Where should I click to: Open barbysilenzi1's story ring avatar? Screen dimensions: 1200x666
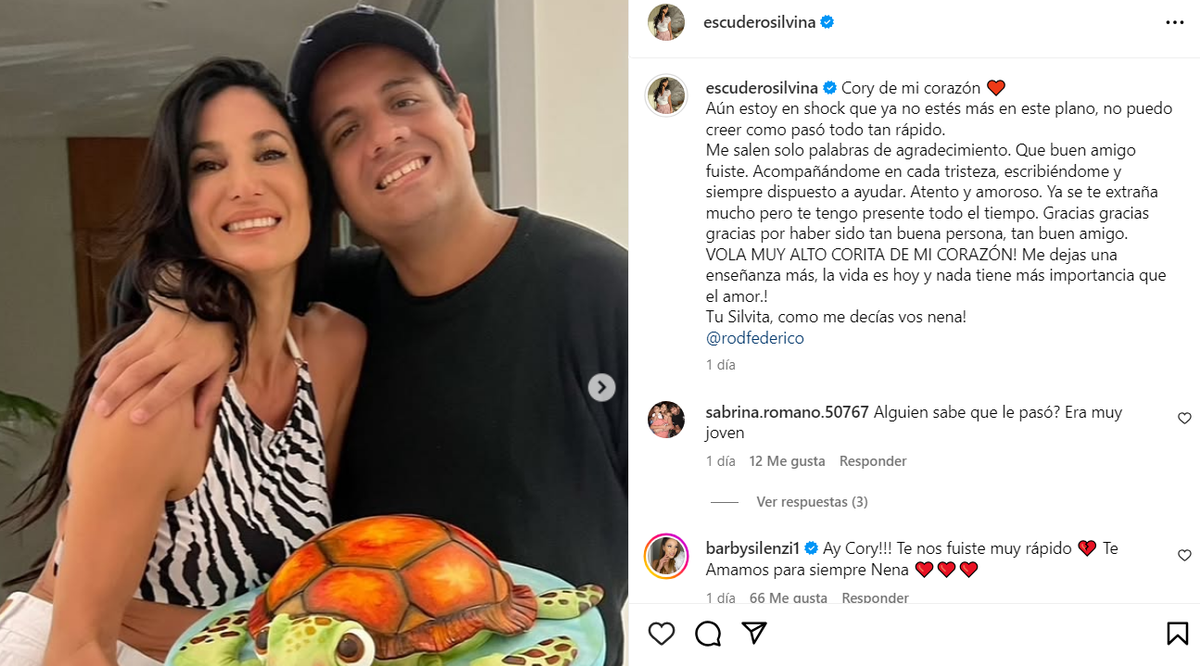(666, 556)
